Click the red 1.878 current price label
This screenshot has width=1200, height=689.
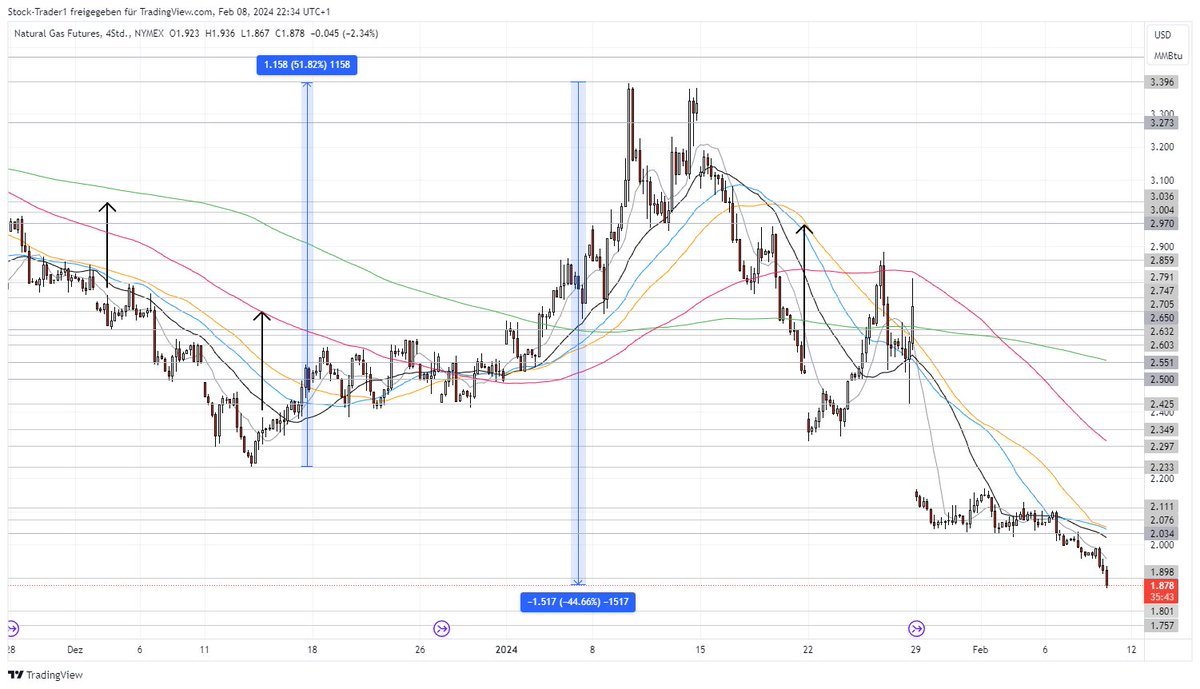[1162, 586]
